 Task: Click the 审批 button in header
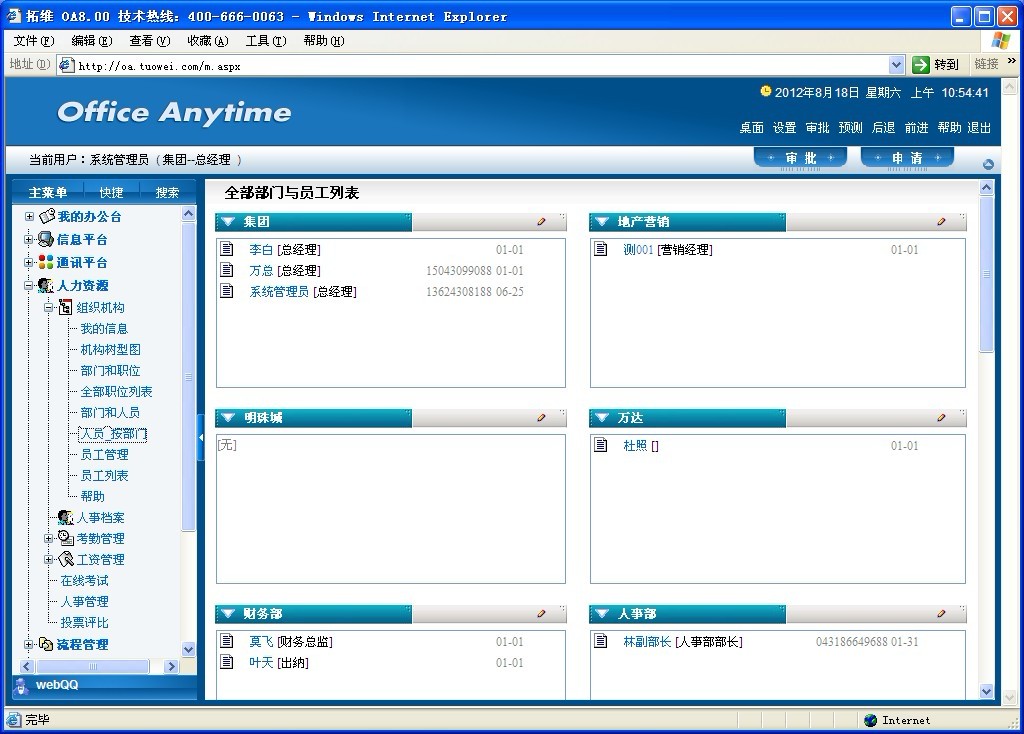click(x=800, y=158)
